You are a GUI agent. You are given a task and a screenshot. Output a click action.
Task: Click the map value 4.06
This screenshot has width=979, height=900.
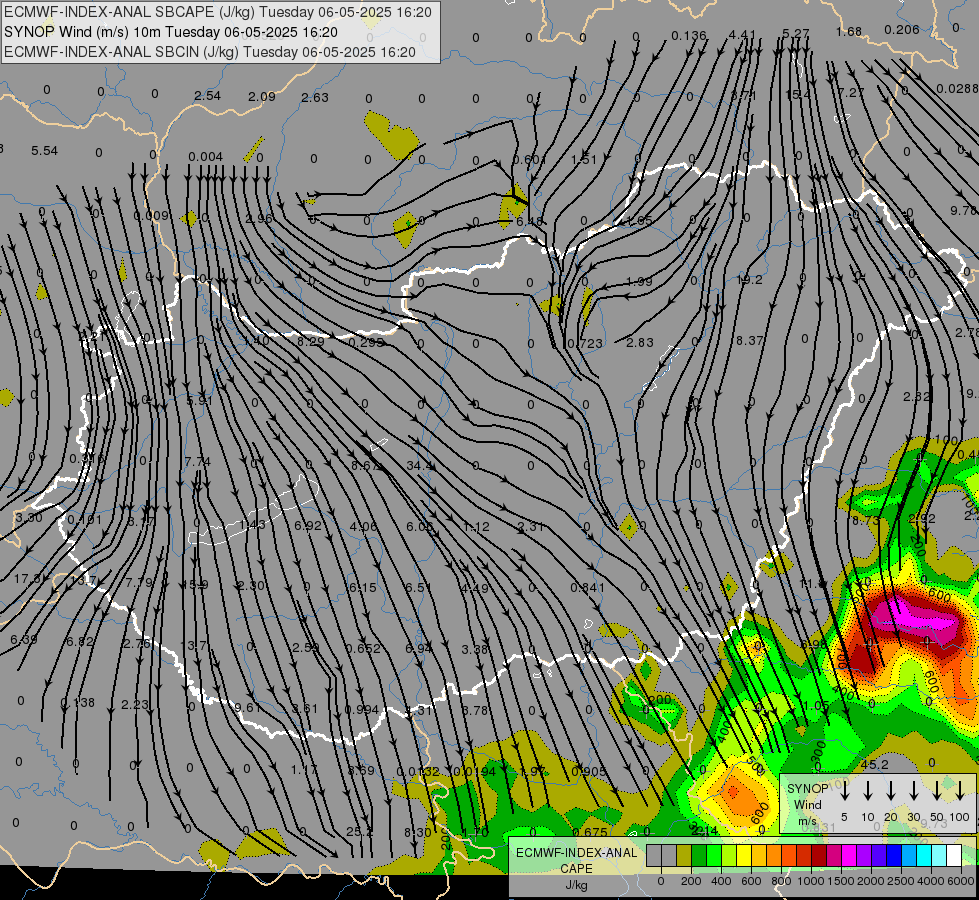click(x=363, y=527)
